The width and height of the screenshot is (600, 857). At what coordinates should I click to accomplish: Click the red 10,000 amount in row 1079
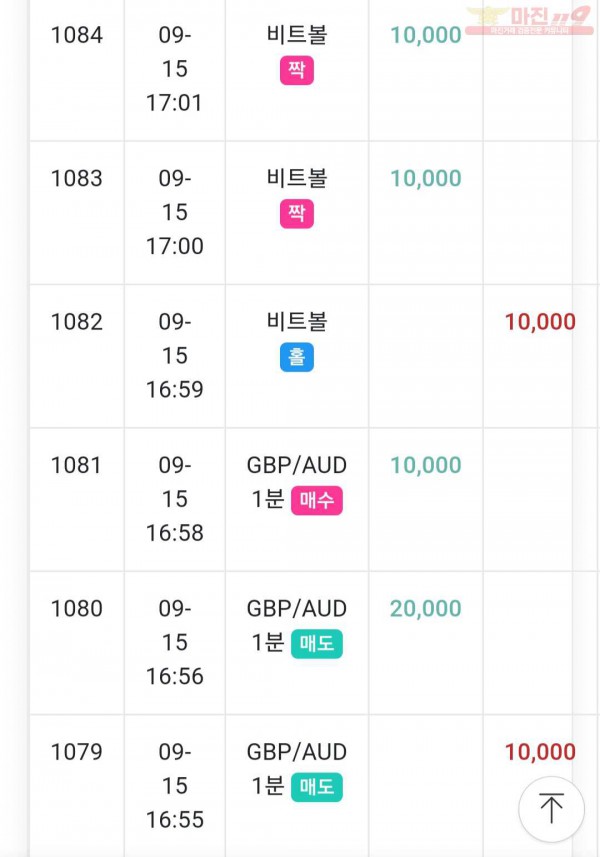pyautogui.click(x=540, y=752)
